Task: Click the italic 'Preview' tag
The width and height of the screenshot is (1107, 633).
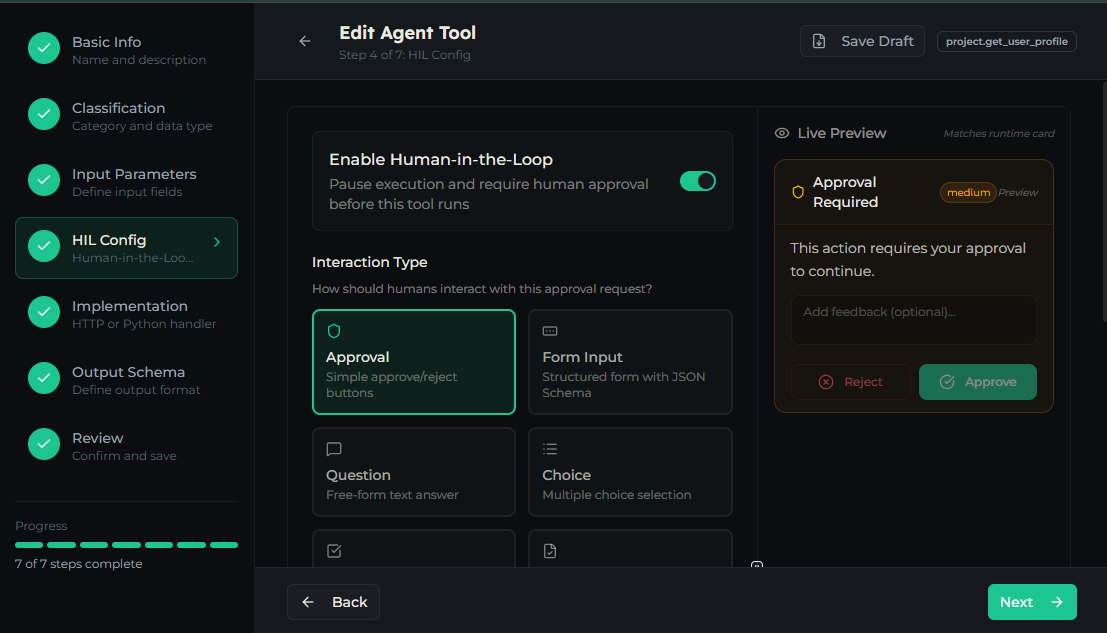Action: pos(1017,193)
